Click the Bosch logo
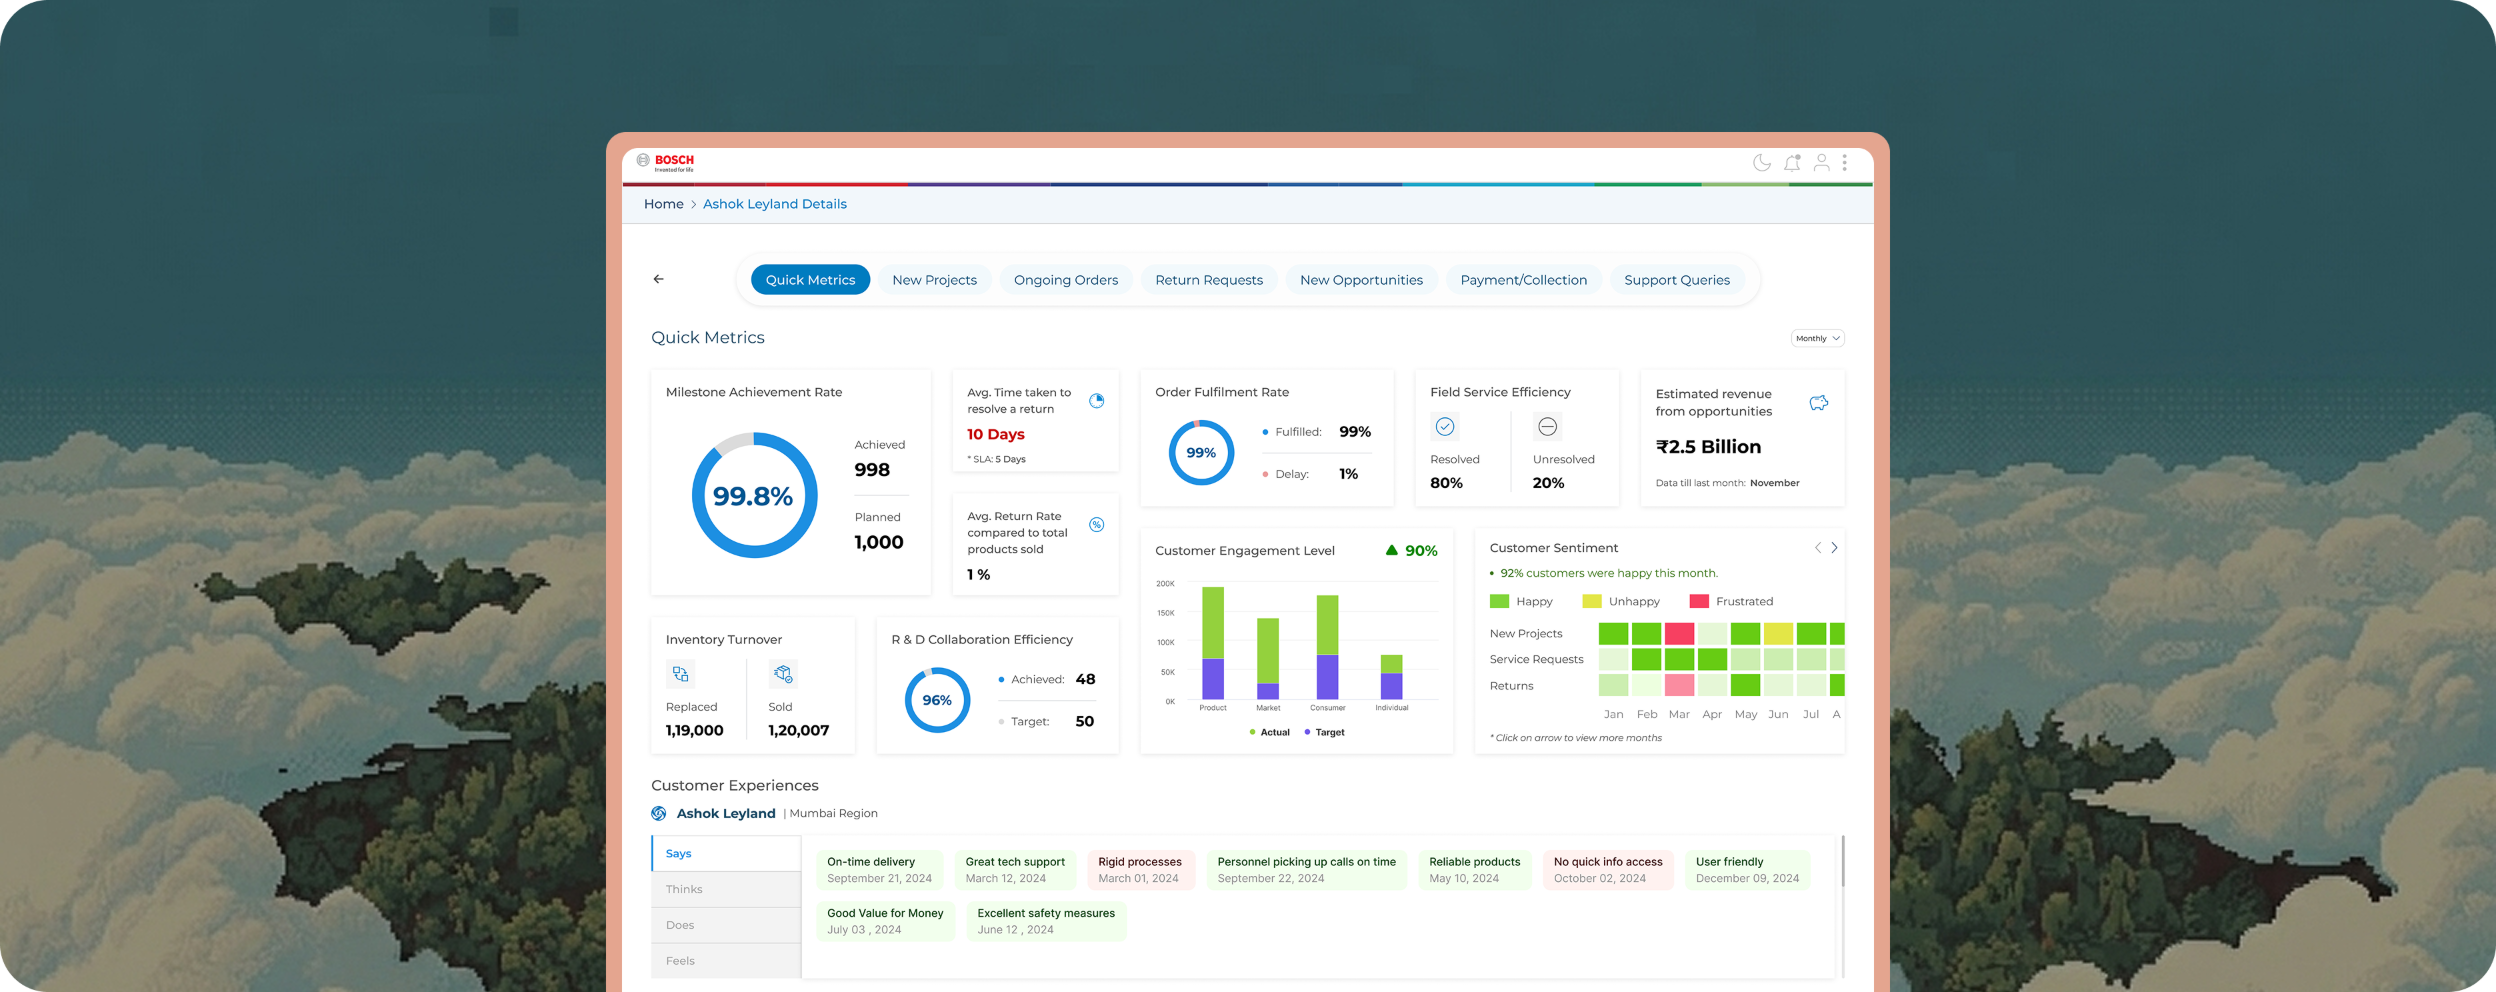This screenshot has width=2496, height=992. point(665,162)
